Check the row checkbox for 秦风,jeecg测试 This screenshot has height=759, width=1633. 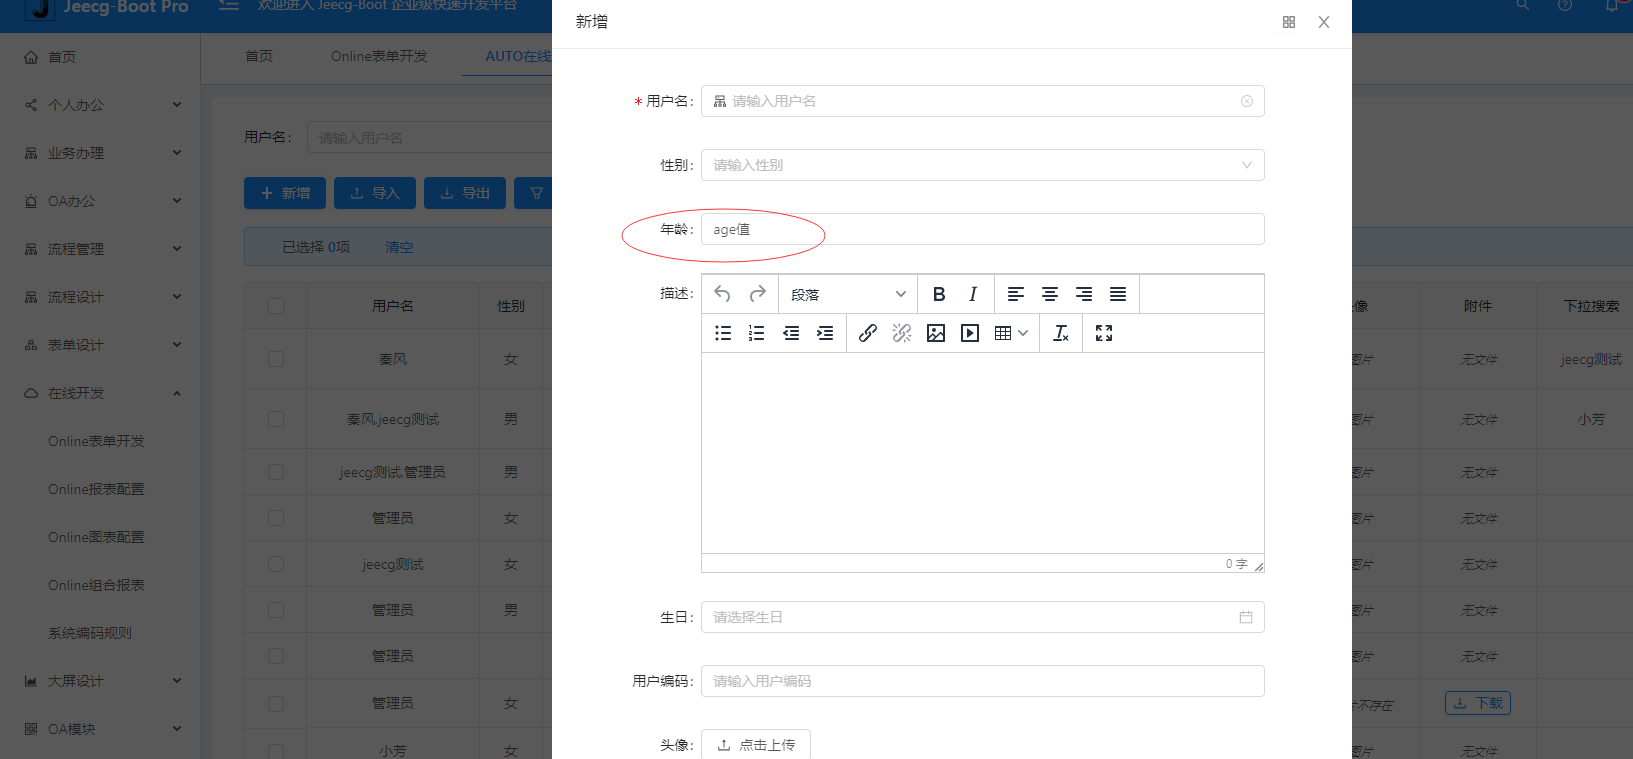click(276, 419)
